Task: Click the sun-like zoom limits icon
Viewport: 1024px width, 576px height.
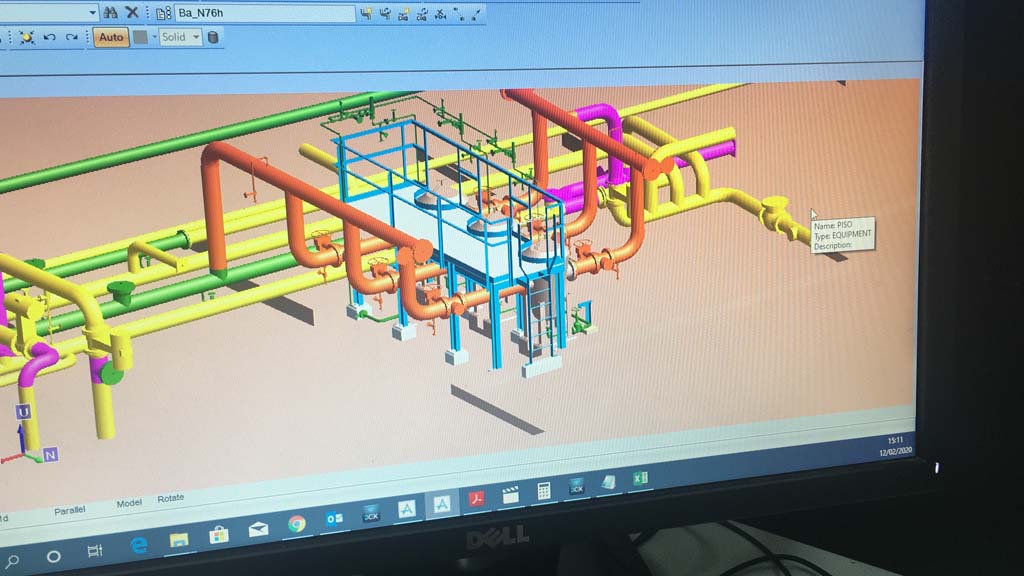Action: [x=27, y=37]
